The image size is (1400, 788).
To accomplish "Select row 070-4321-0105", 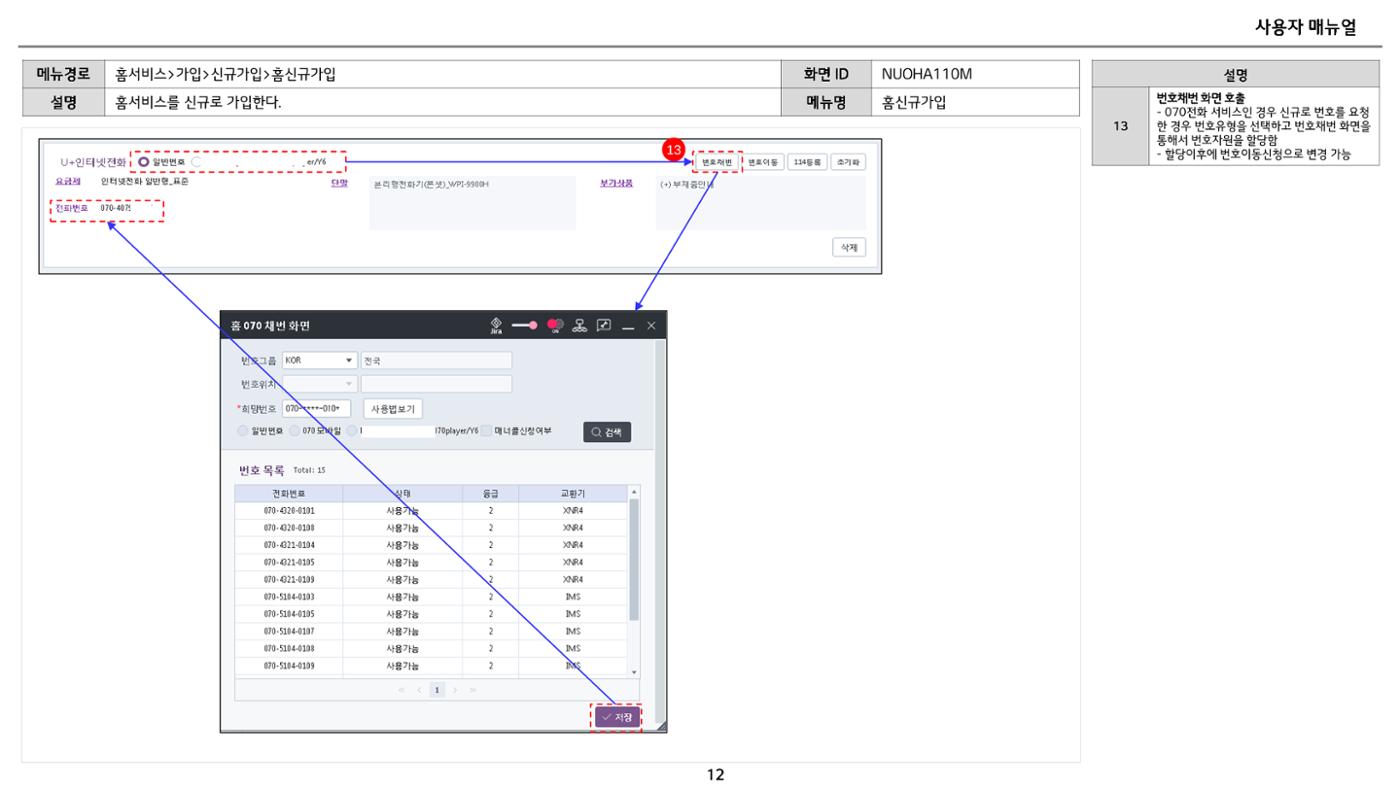I will pos(431,562).
